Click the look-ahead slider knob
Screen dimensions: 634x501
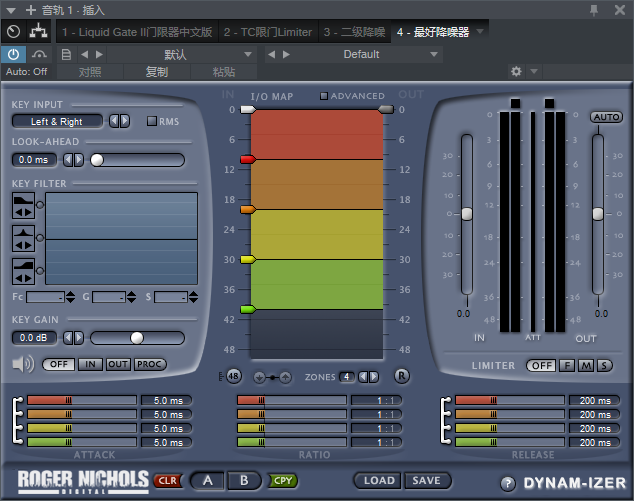click(x=97, y=160)
